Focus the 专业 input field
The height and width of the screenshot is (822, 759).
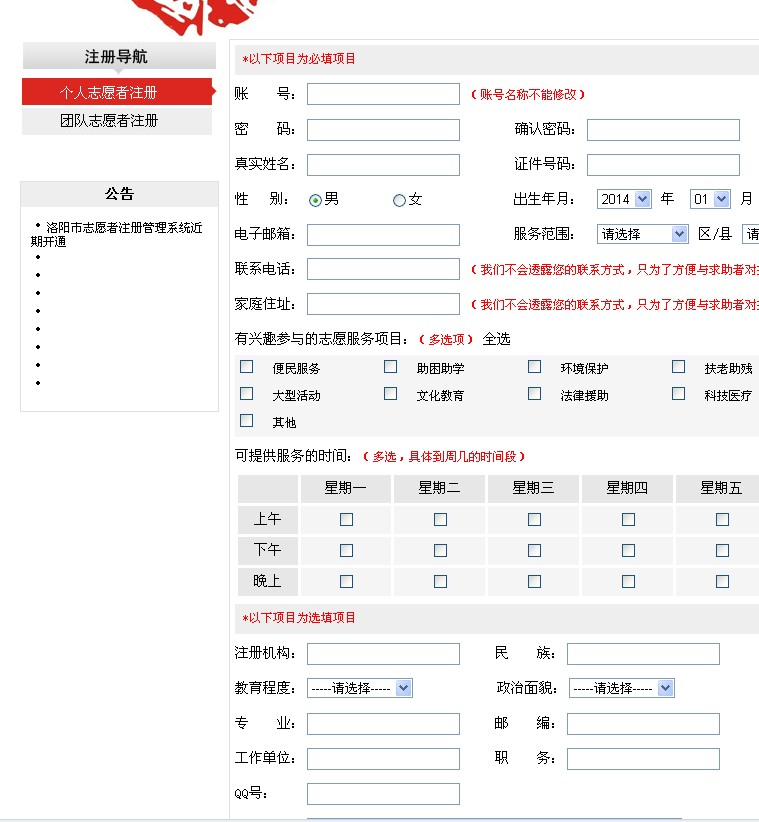383,723
